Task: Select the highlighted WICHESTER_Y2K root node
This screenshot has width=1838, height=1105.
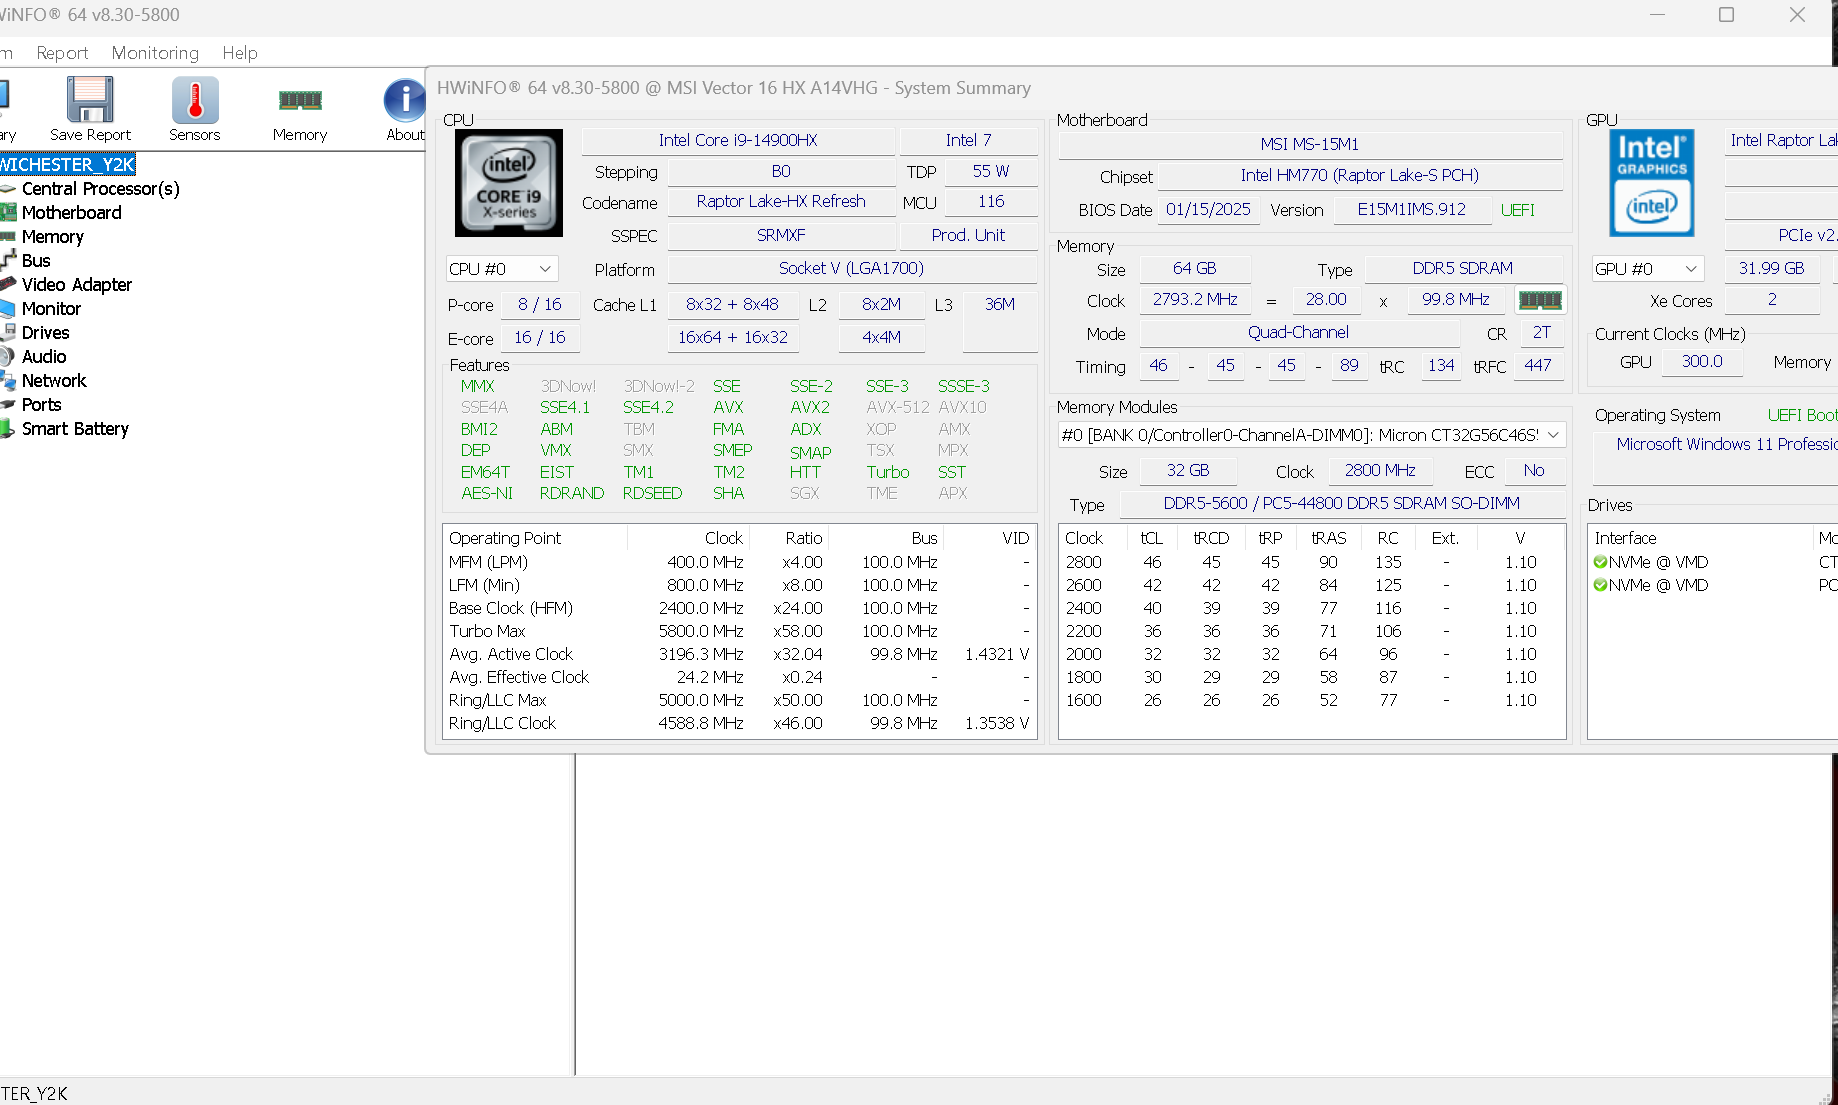Action: [67, 165]
